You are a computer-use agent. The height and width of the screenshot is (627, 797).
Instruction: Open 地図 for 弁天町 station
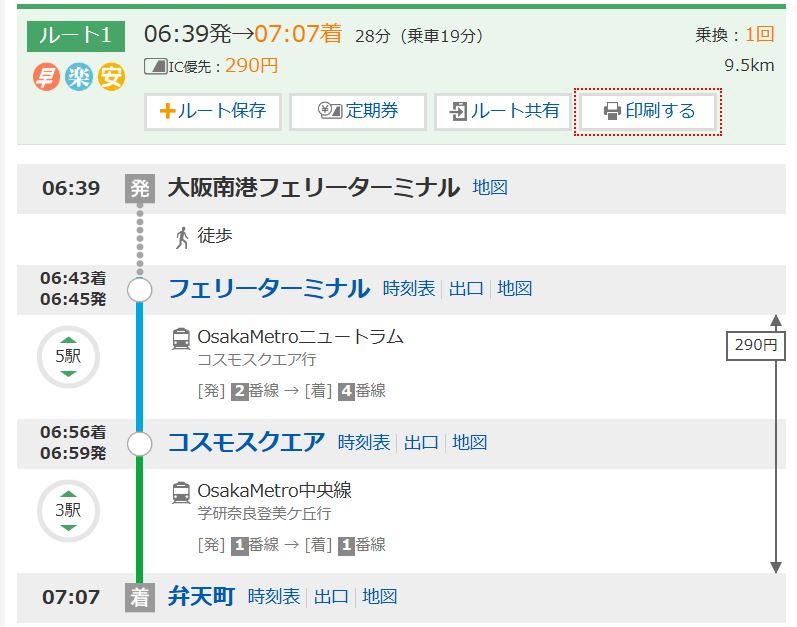380,597
